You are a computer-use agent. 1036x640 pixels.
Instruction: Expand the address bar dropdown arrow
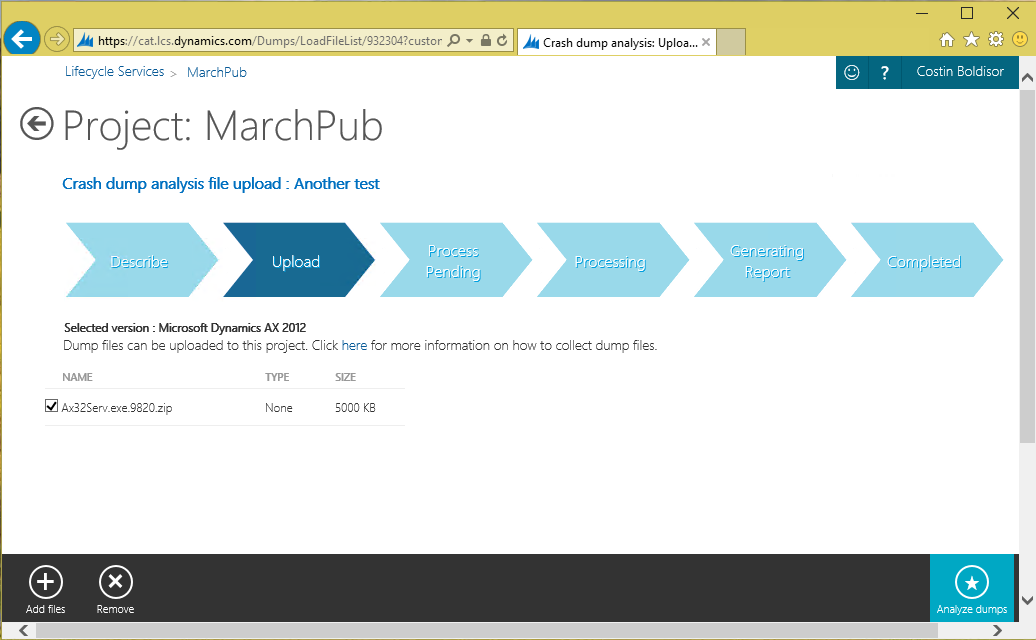(469, 41)
